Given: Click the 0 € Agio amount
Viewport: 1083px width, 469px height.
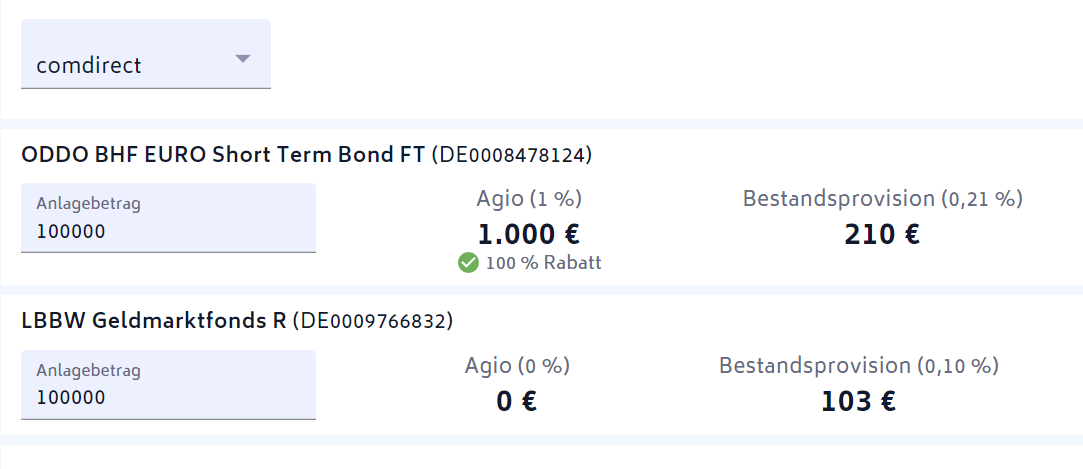Looking at the screenshot, I should [517, 401].
